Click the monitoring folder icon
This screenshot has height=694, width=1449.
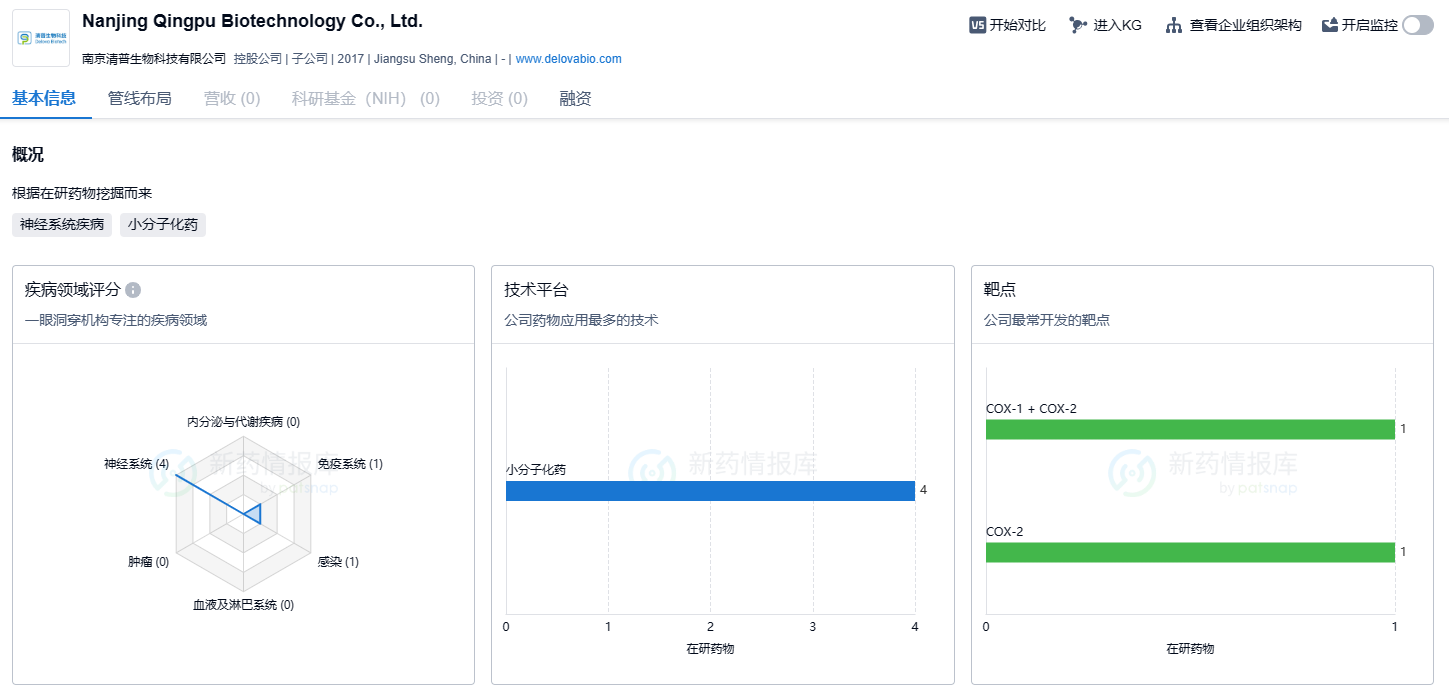click(1329, 25)
